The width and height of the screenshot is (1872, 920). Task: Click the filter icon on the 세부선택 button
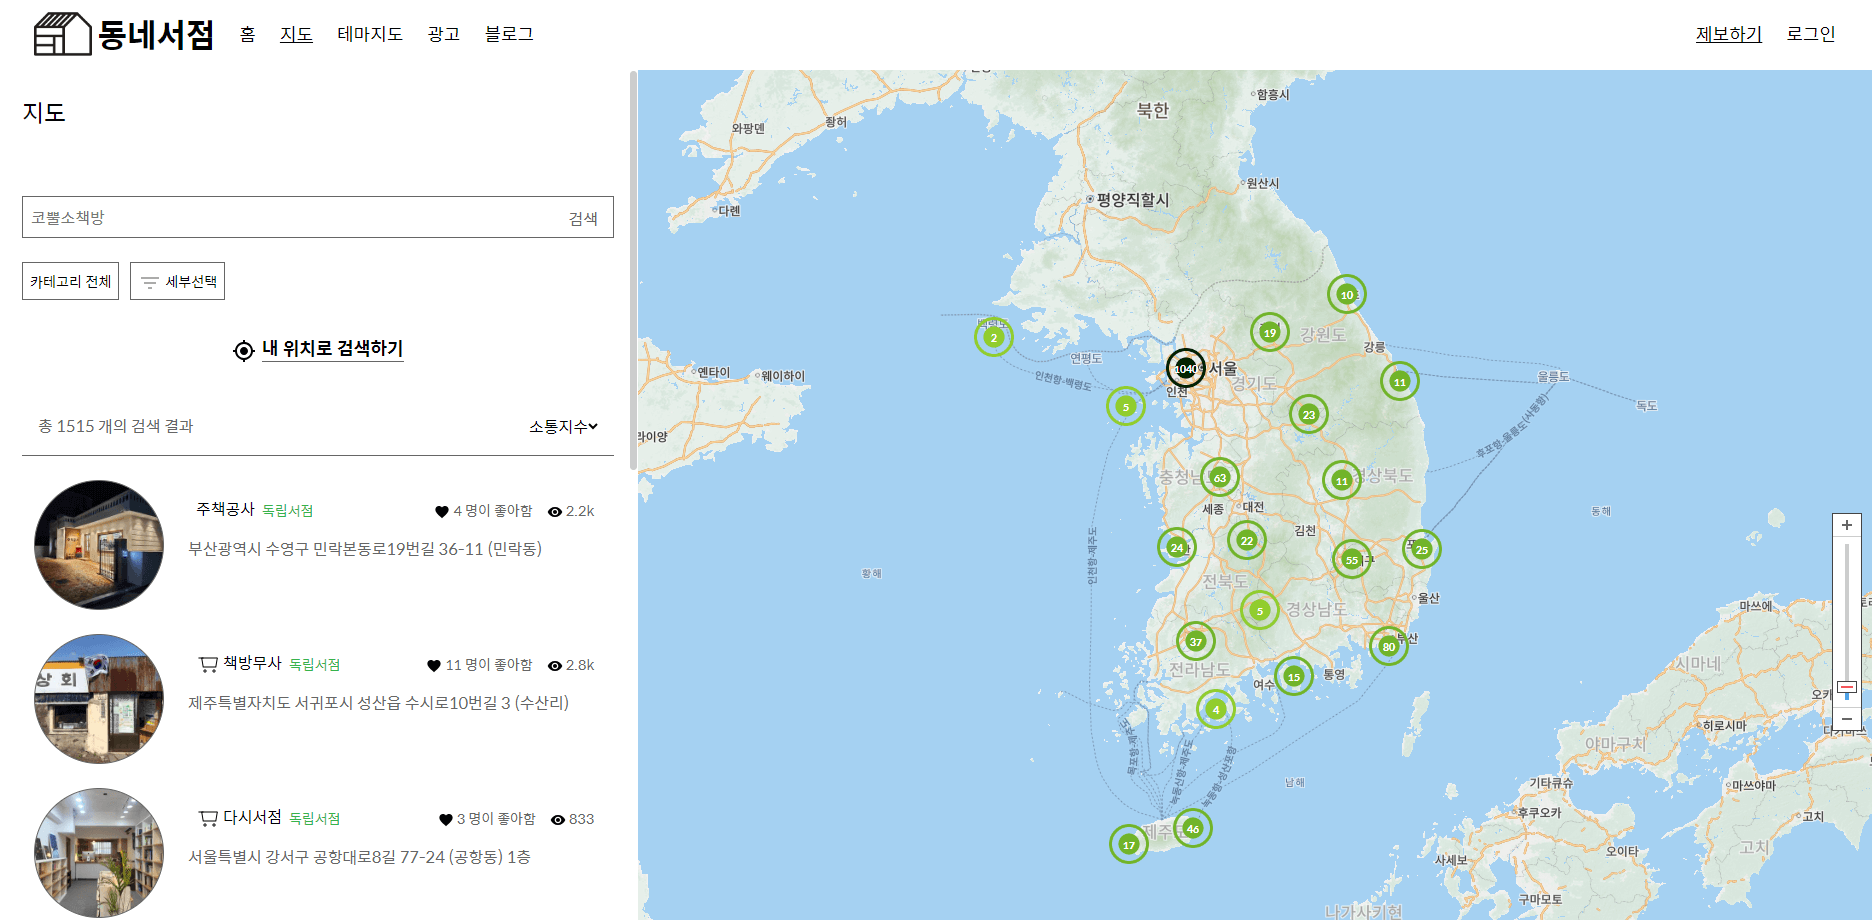pos(151,281)
